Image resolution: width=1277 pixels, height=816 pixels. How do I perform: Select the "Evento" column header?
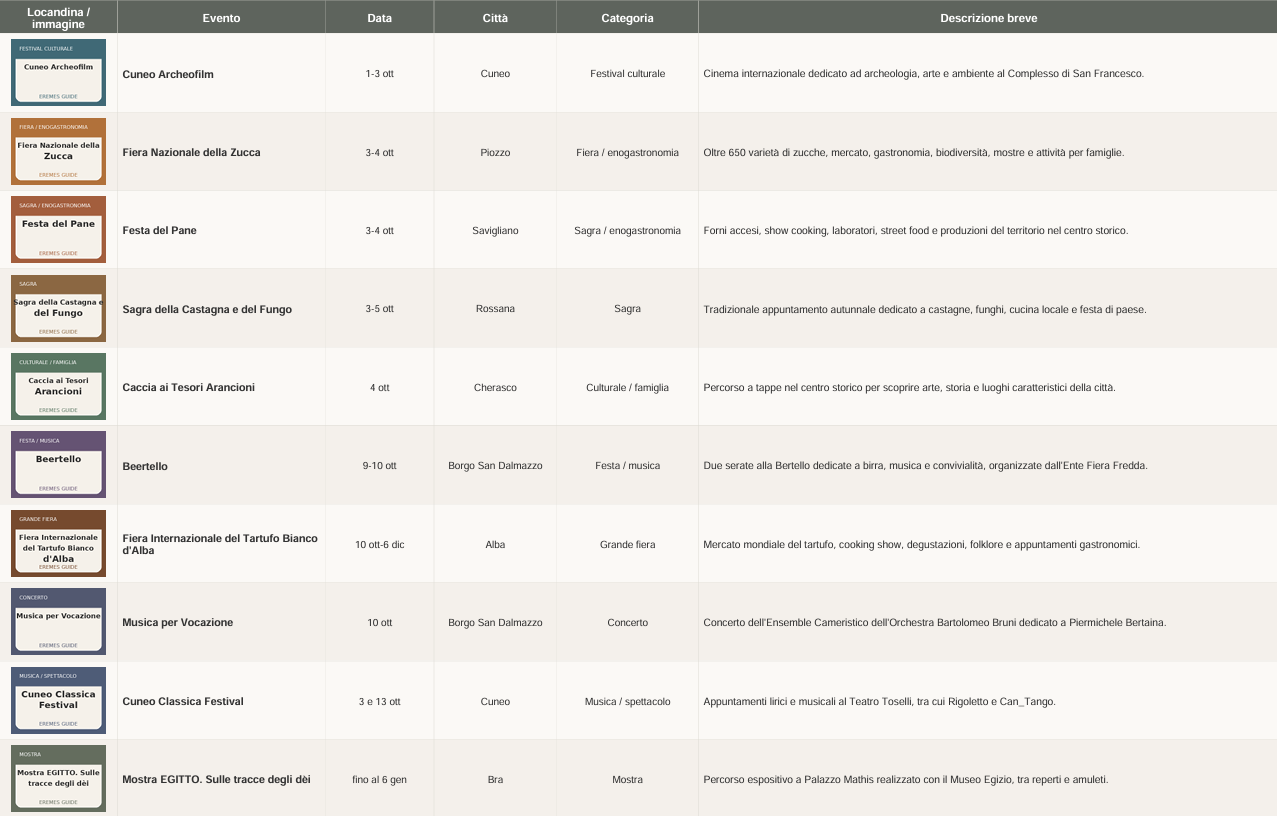(221, 18)
